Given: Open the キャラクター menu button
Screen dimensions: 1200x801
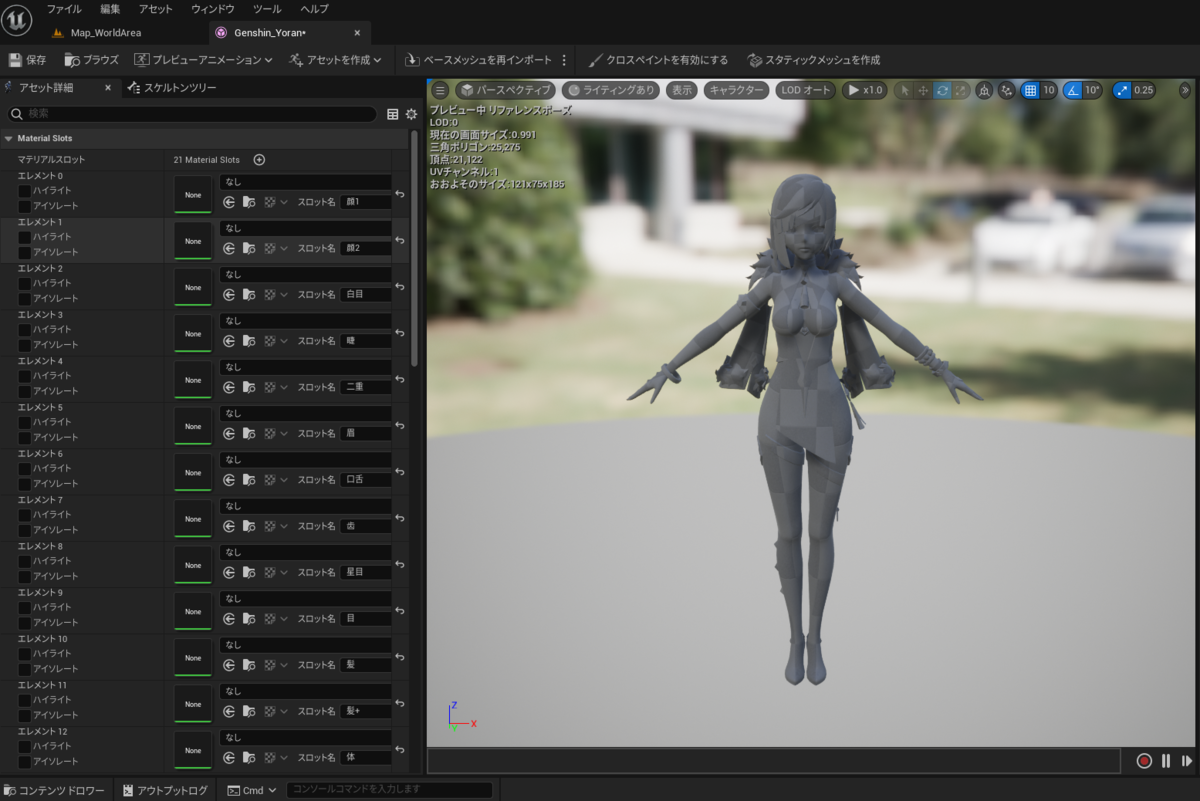Looking at the screenshot, I should coord(736,90).
